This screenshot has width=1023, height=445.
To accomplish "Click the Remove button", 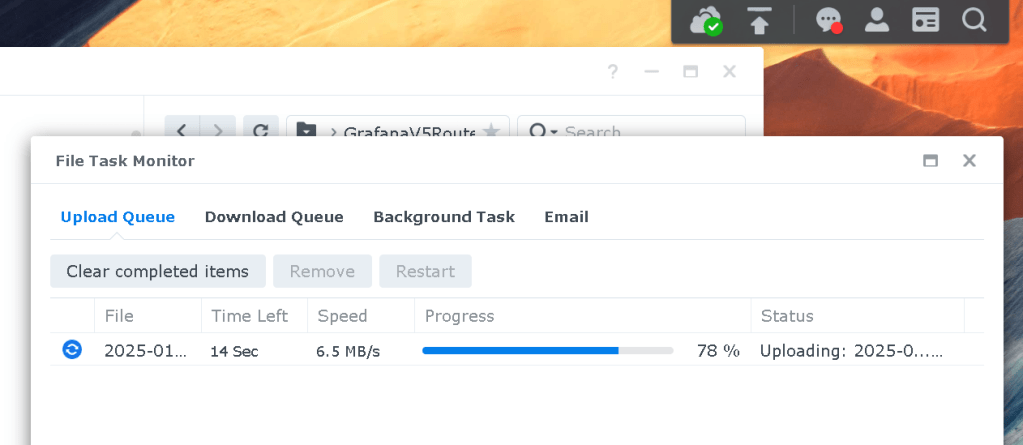I will point(322,271).
